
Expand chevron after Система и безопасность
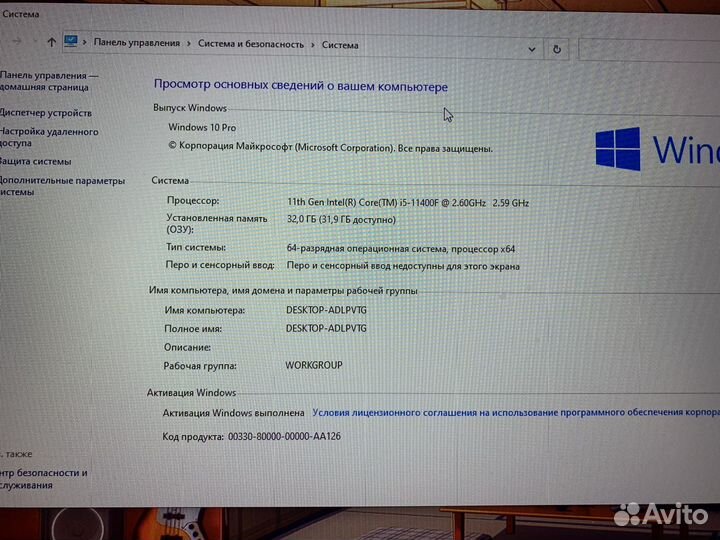313,45
